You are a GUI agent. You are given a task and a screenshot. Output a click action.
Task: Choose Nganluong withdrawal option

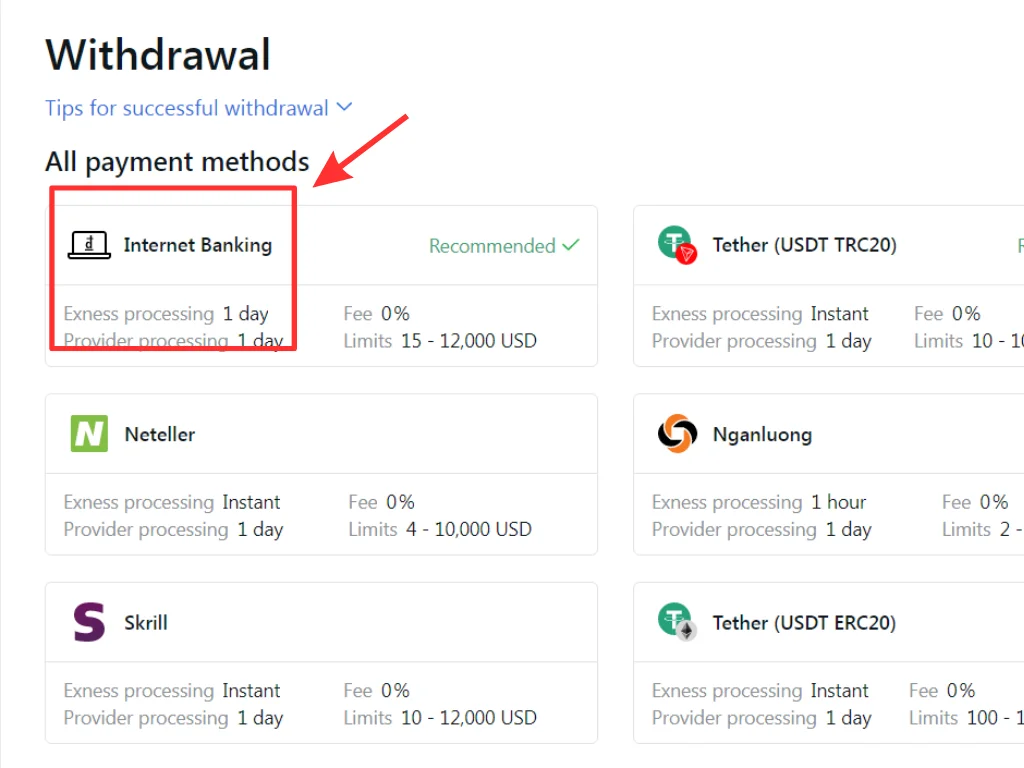(762, 434)
